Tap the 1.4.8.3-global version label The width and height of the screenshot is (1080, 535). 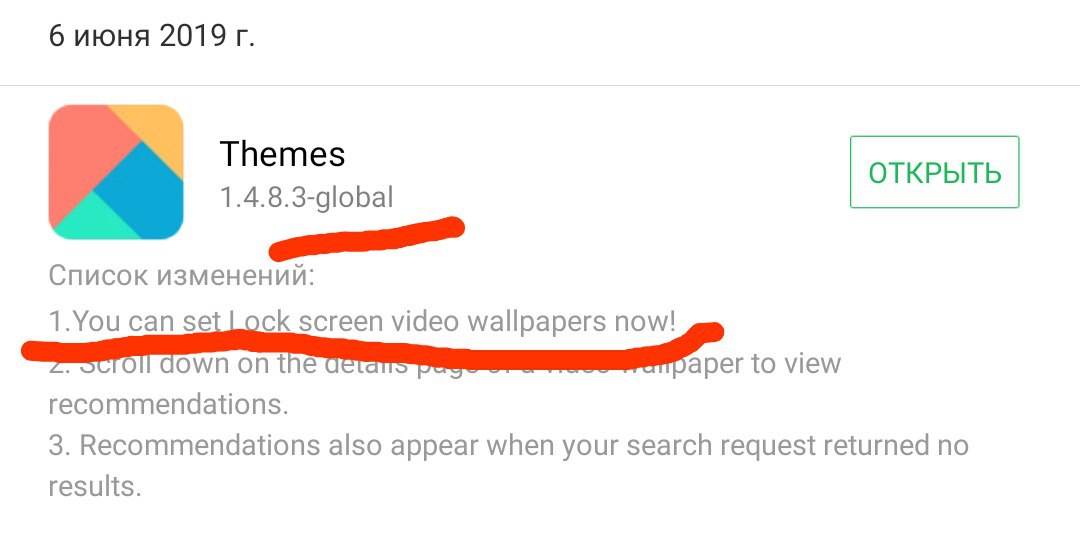point(307,198)
